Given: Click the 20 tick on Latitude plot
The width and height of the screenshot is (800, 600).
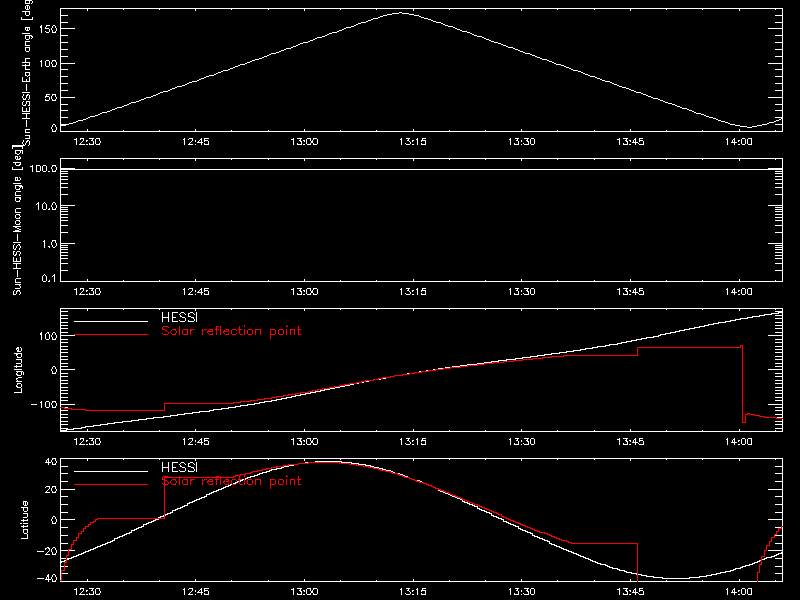Looking at the screenshot, I should (x=51, y=490).
